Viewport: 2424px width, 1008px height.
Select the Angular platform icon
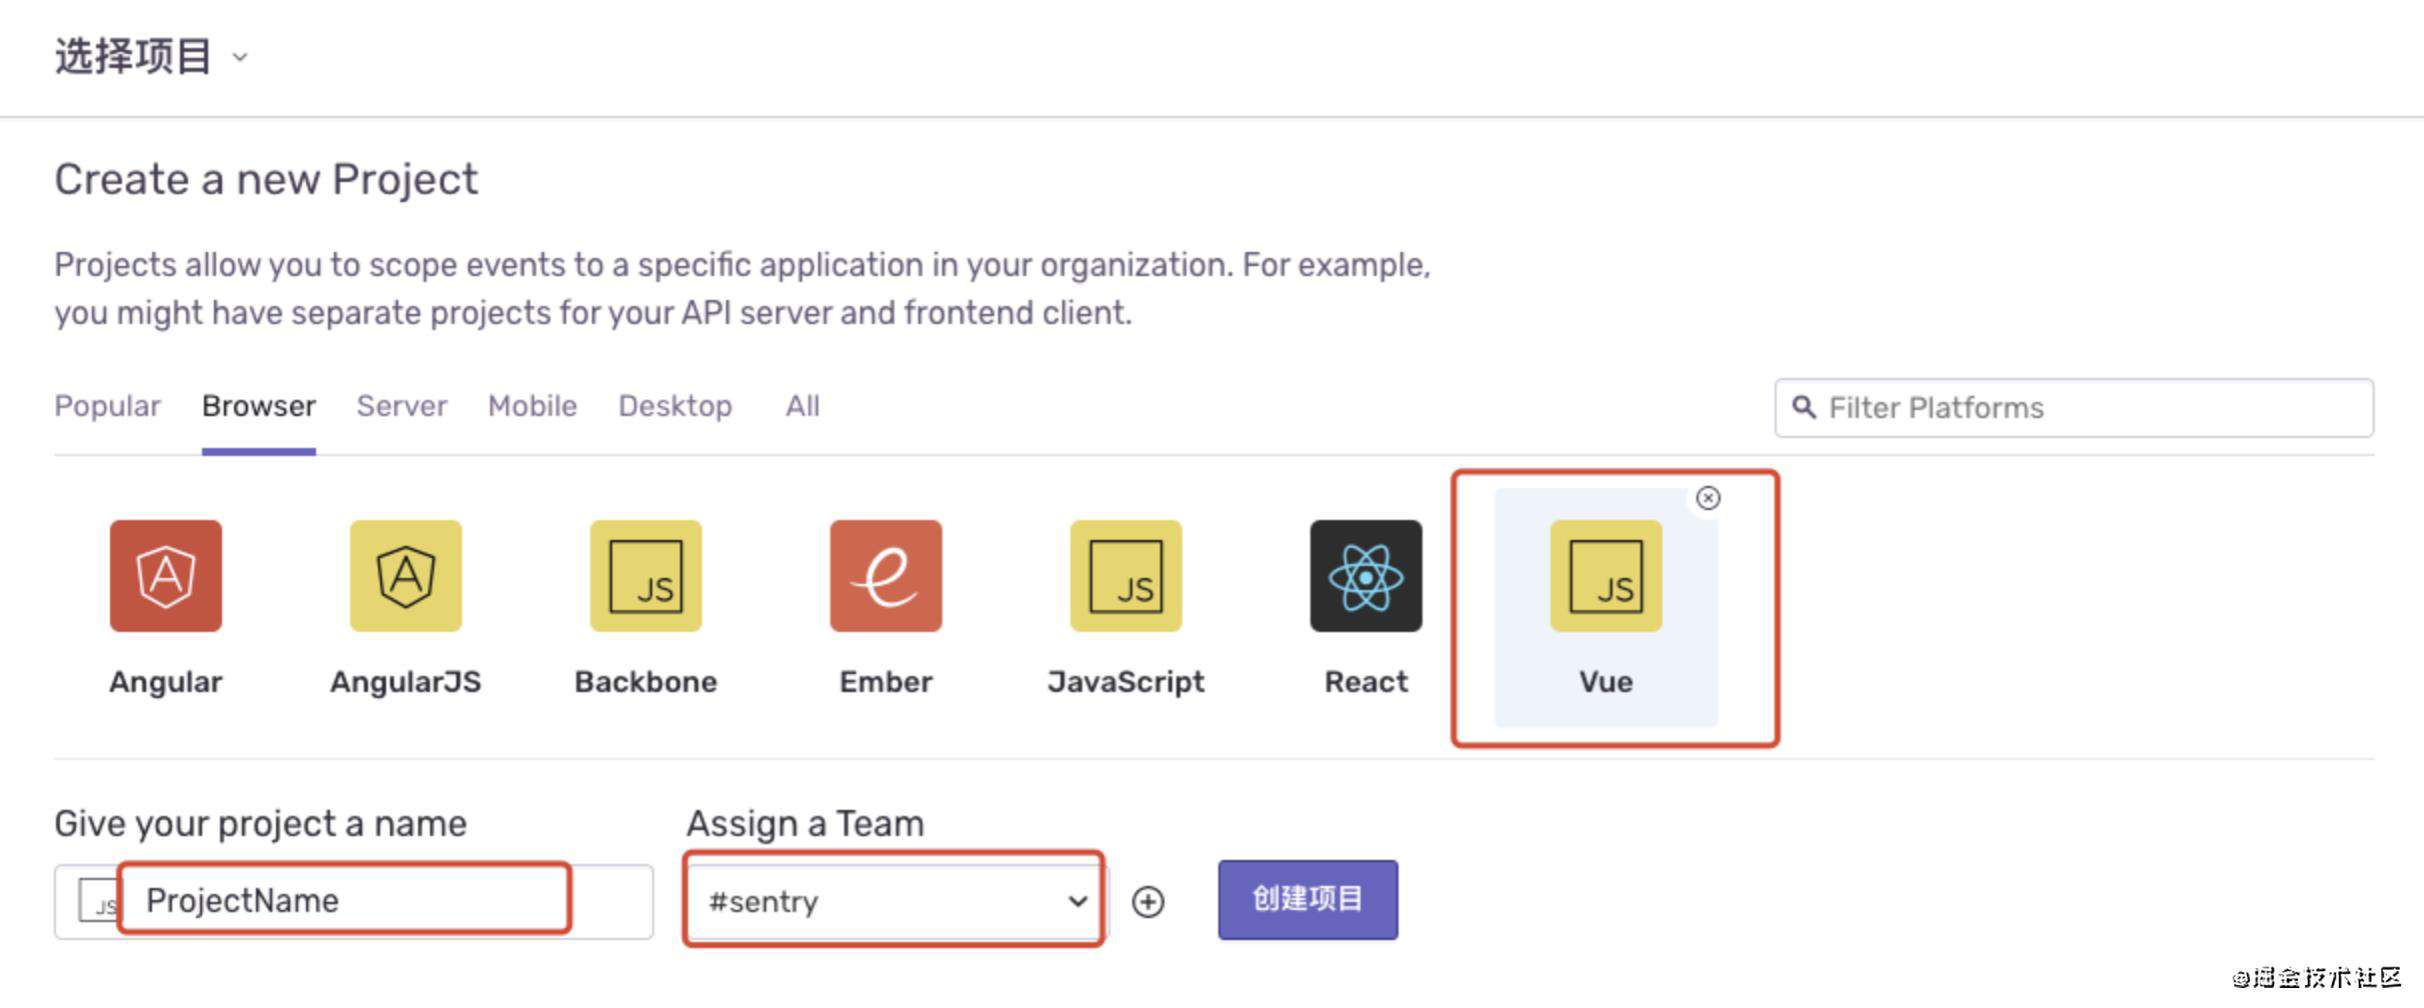pyautogui.click(x=166, y=575)
